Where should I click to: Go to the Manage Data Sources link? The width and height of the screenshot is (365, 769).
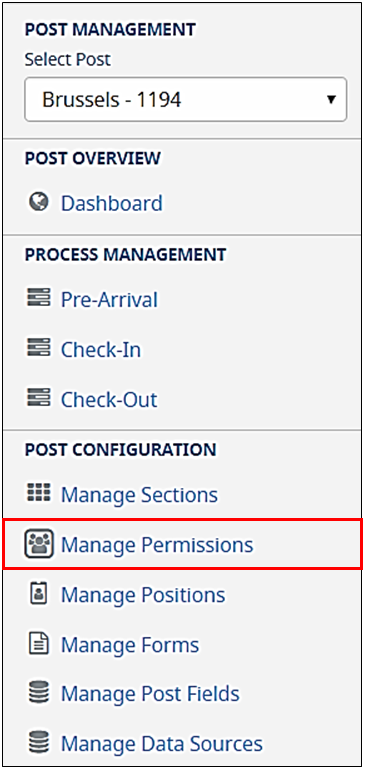tap(161, 743)
